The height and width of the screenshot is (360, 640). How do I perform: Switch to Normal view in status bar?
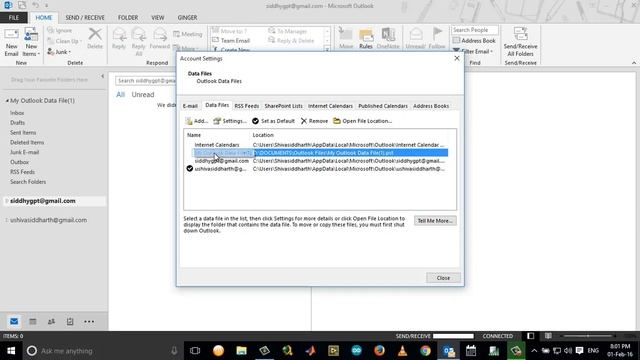point(530,336)
